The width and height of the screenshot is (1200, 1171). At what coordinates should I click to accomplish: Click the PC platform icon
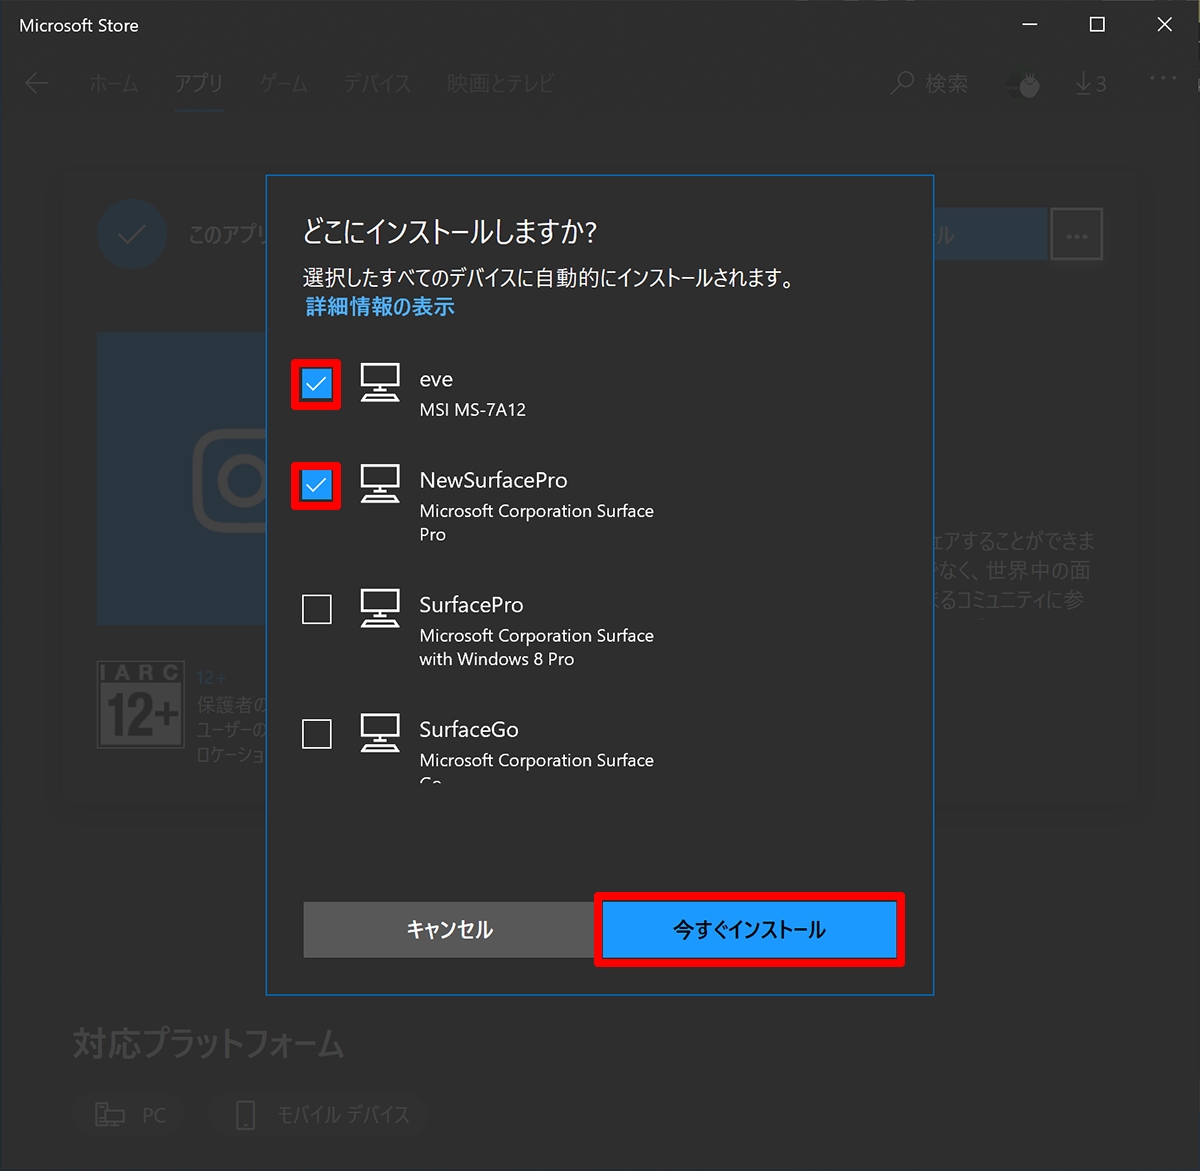tap(110, 1115)
